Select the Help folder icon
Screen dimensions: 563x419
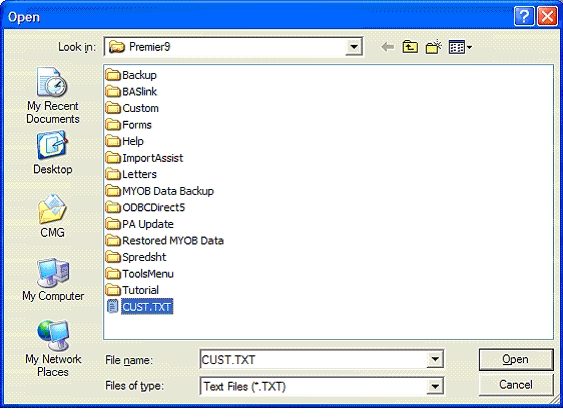click(113, 141)
